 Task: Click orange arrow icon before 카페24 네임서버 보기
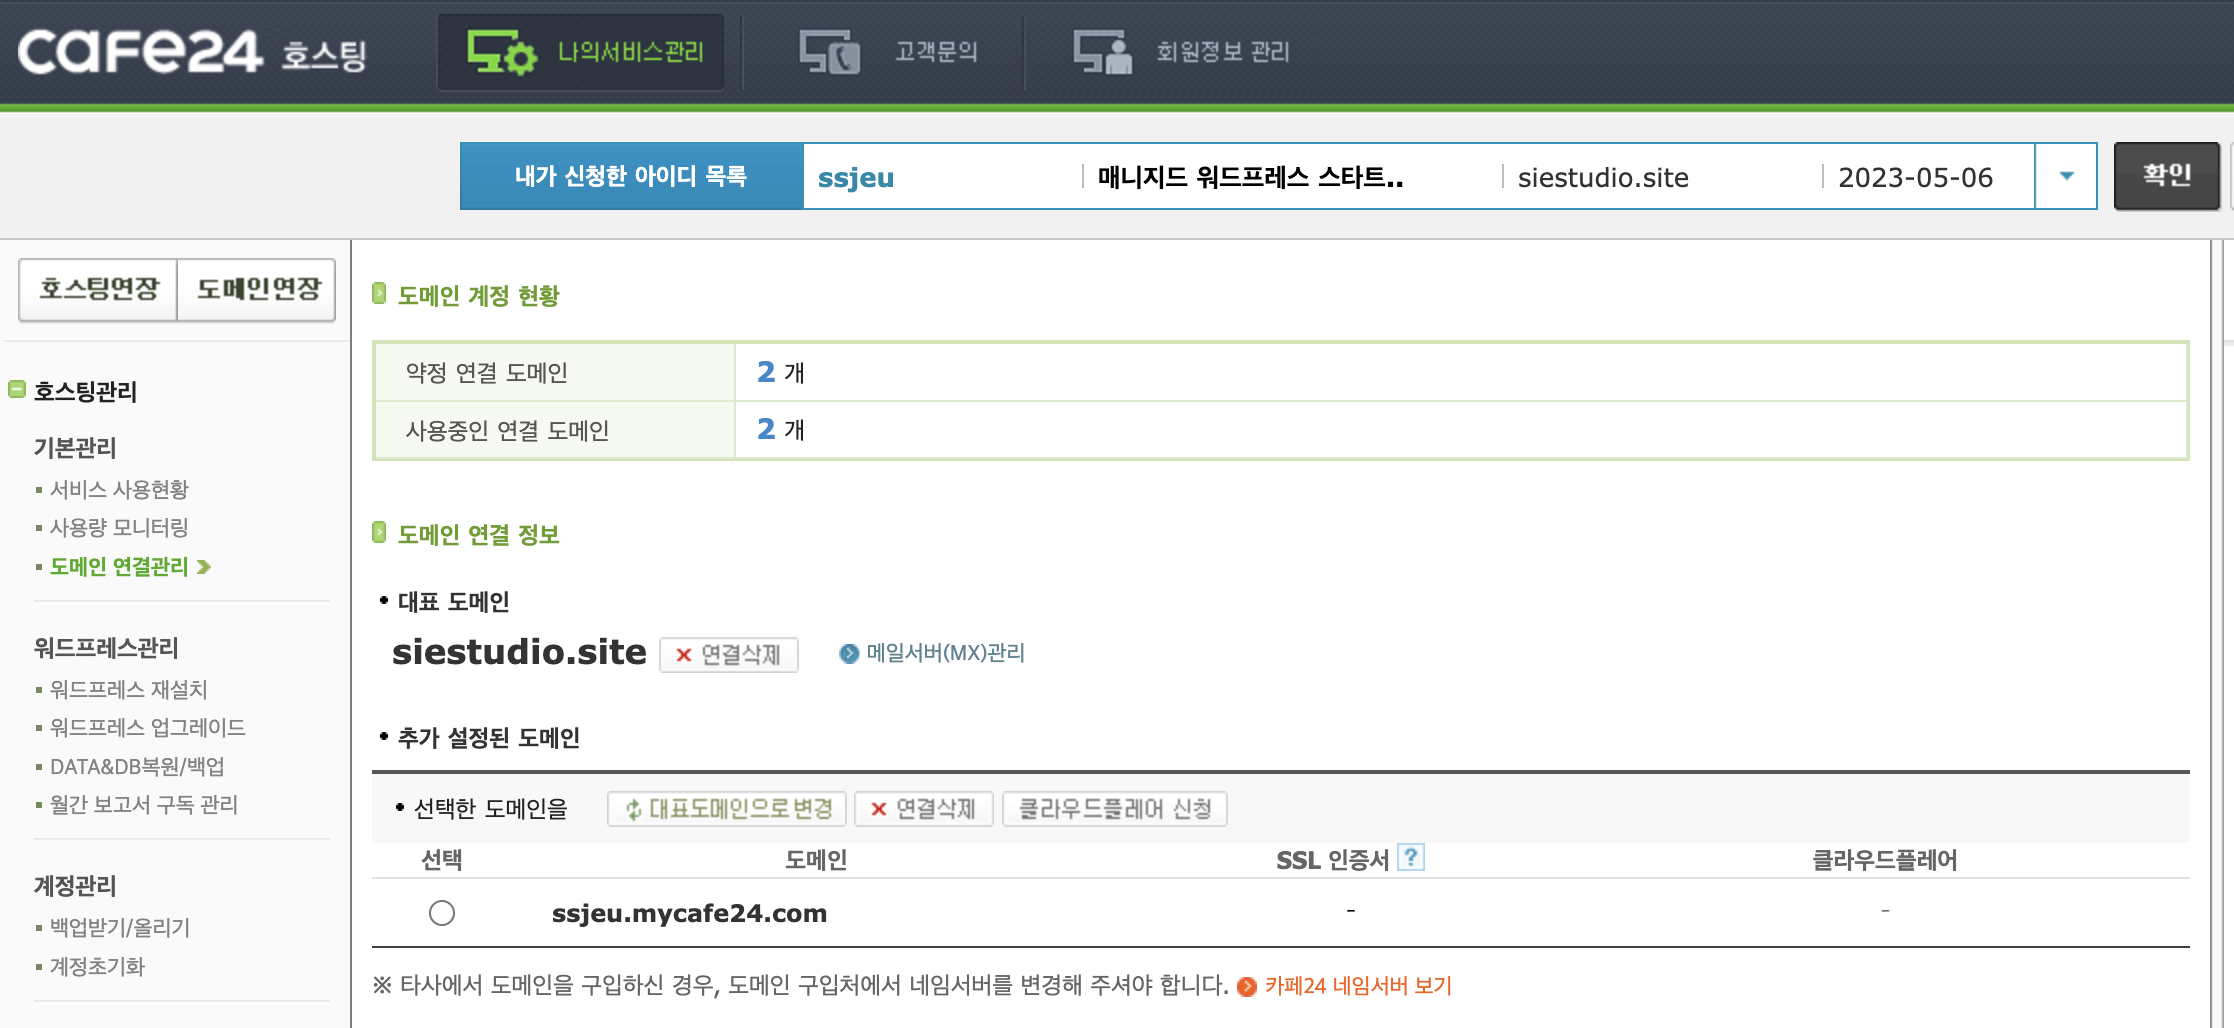pyautogui.click(x=1247, y=987)
